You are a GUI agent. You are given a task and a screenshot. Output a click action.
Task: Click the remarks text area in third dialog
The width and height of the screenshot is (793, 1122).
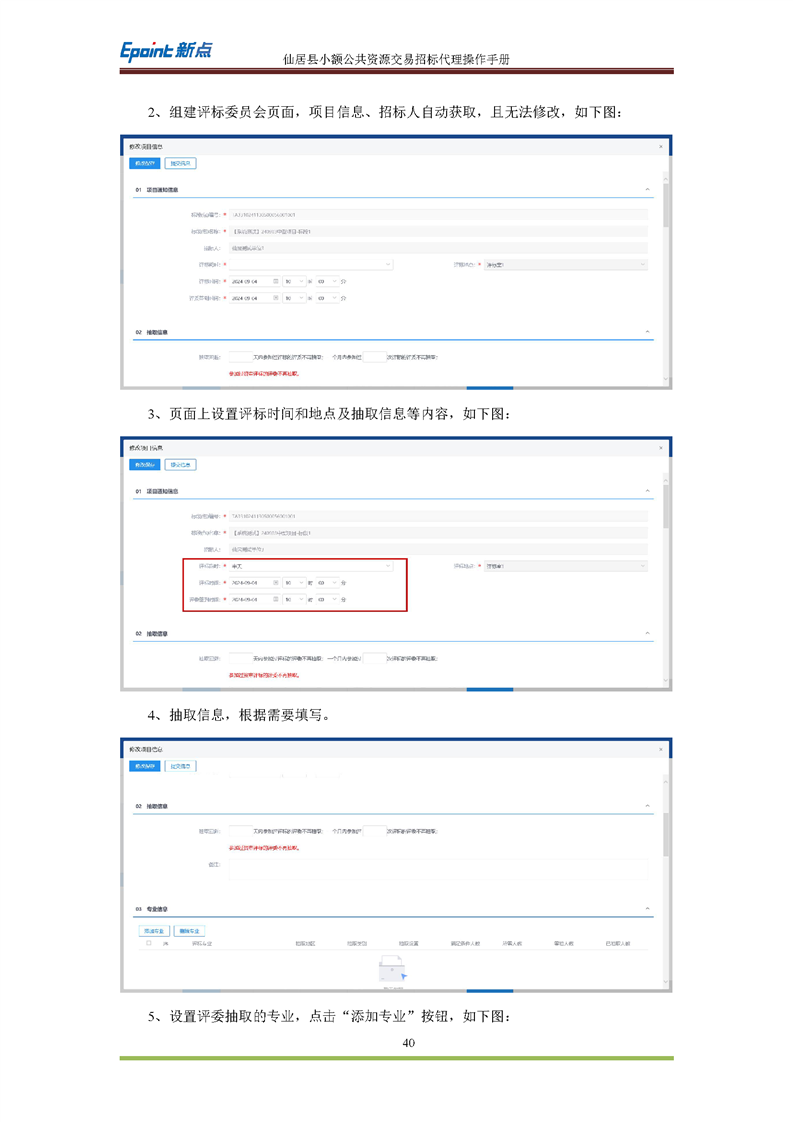[438, 869]
